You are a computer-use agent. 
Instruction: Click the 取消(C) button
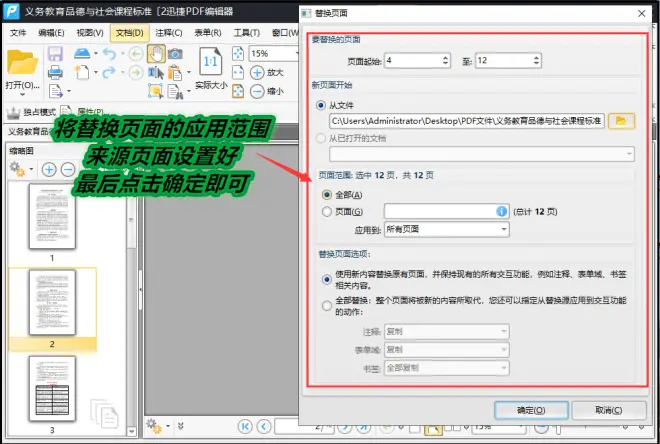coord(609,410)
